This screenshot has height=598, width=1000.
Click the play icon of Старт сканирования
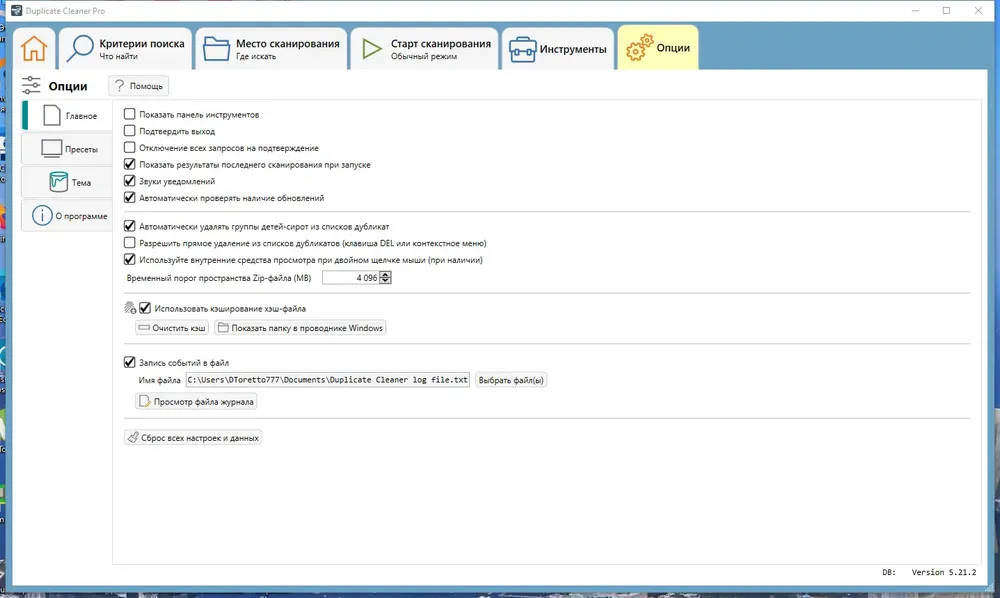(371, 49)
